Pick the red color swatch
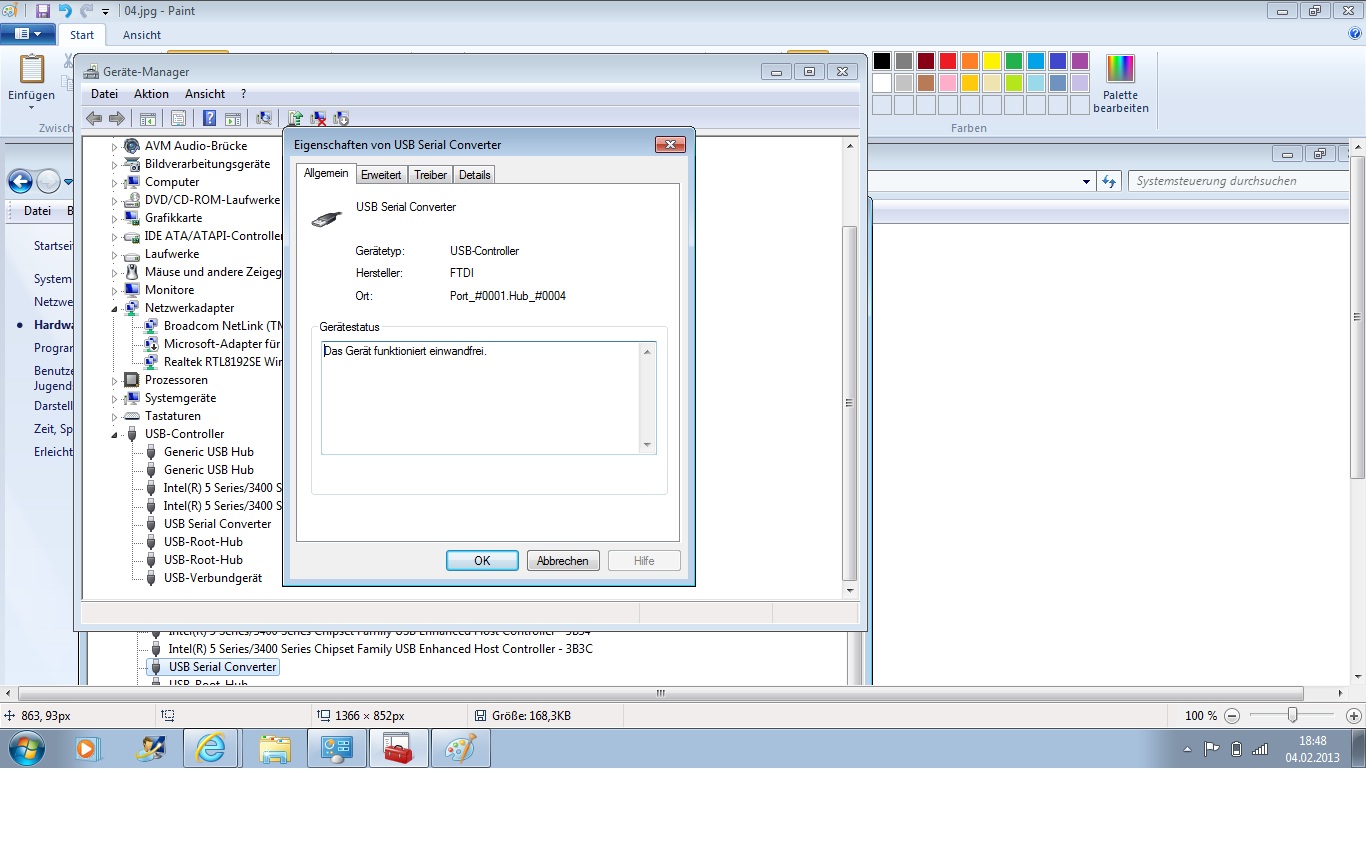Image resolution: width=1366 pixels, height=852 pixels. pyautogui.click(x=948, y=61)
